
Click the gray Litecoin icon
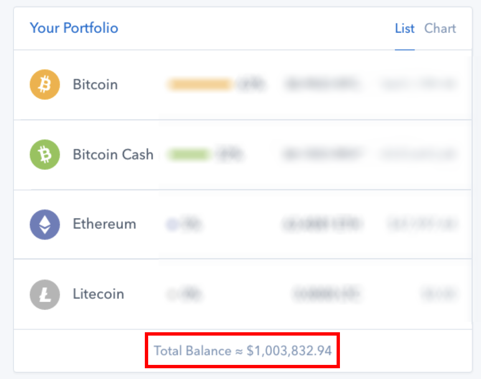45,294
